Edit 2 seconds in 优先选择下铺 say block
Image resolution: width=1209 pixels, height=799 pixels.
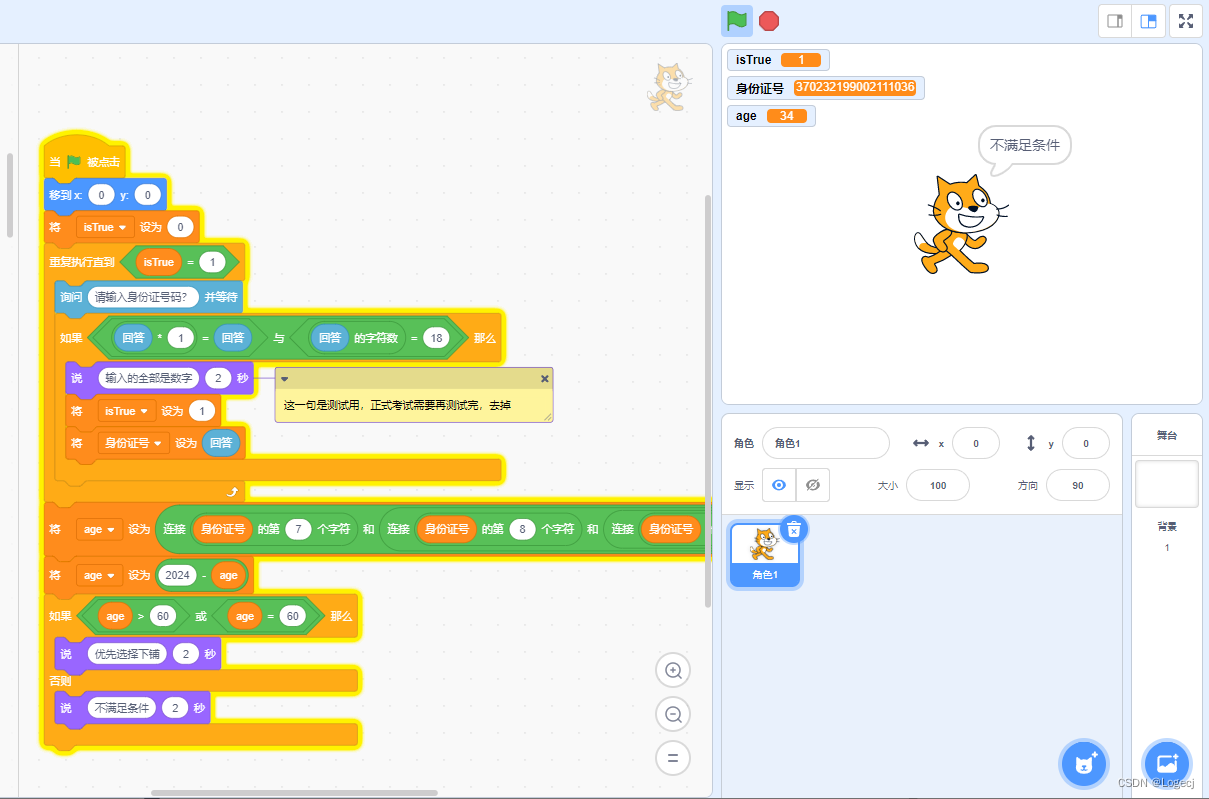tap(186, 654)
